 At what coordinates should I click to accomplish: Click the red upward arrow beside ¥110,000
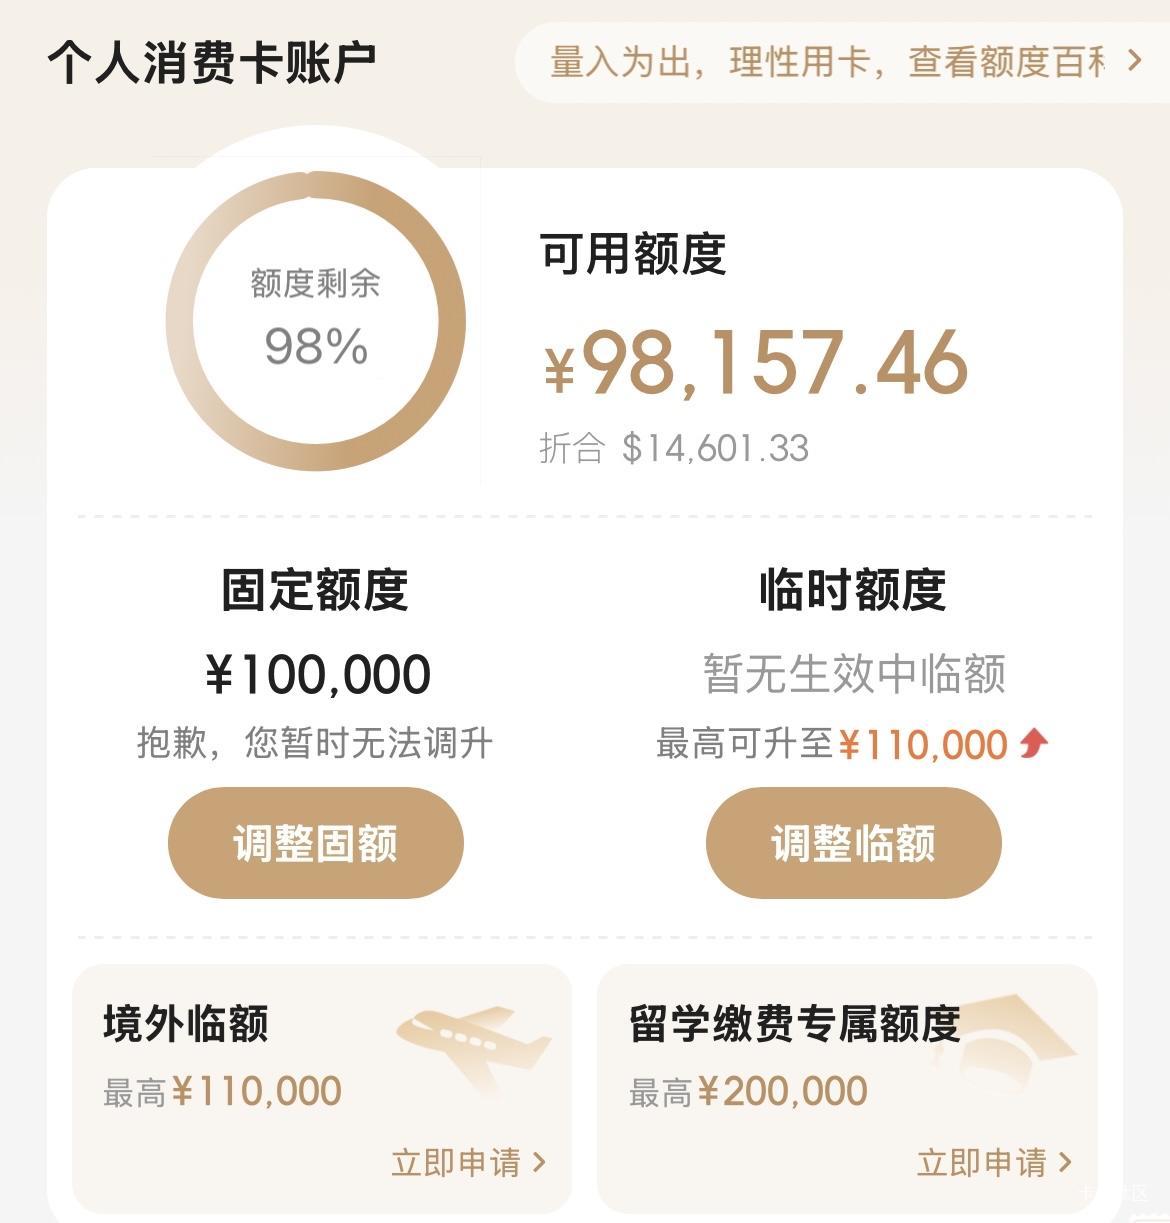point(1034,743)
